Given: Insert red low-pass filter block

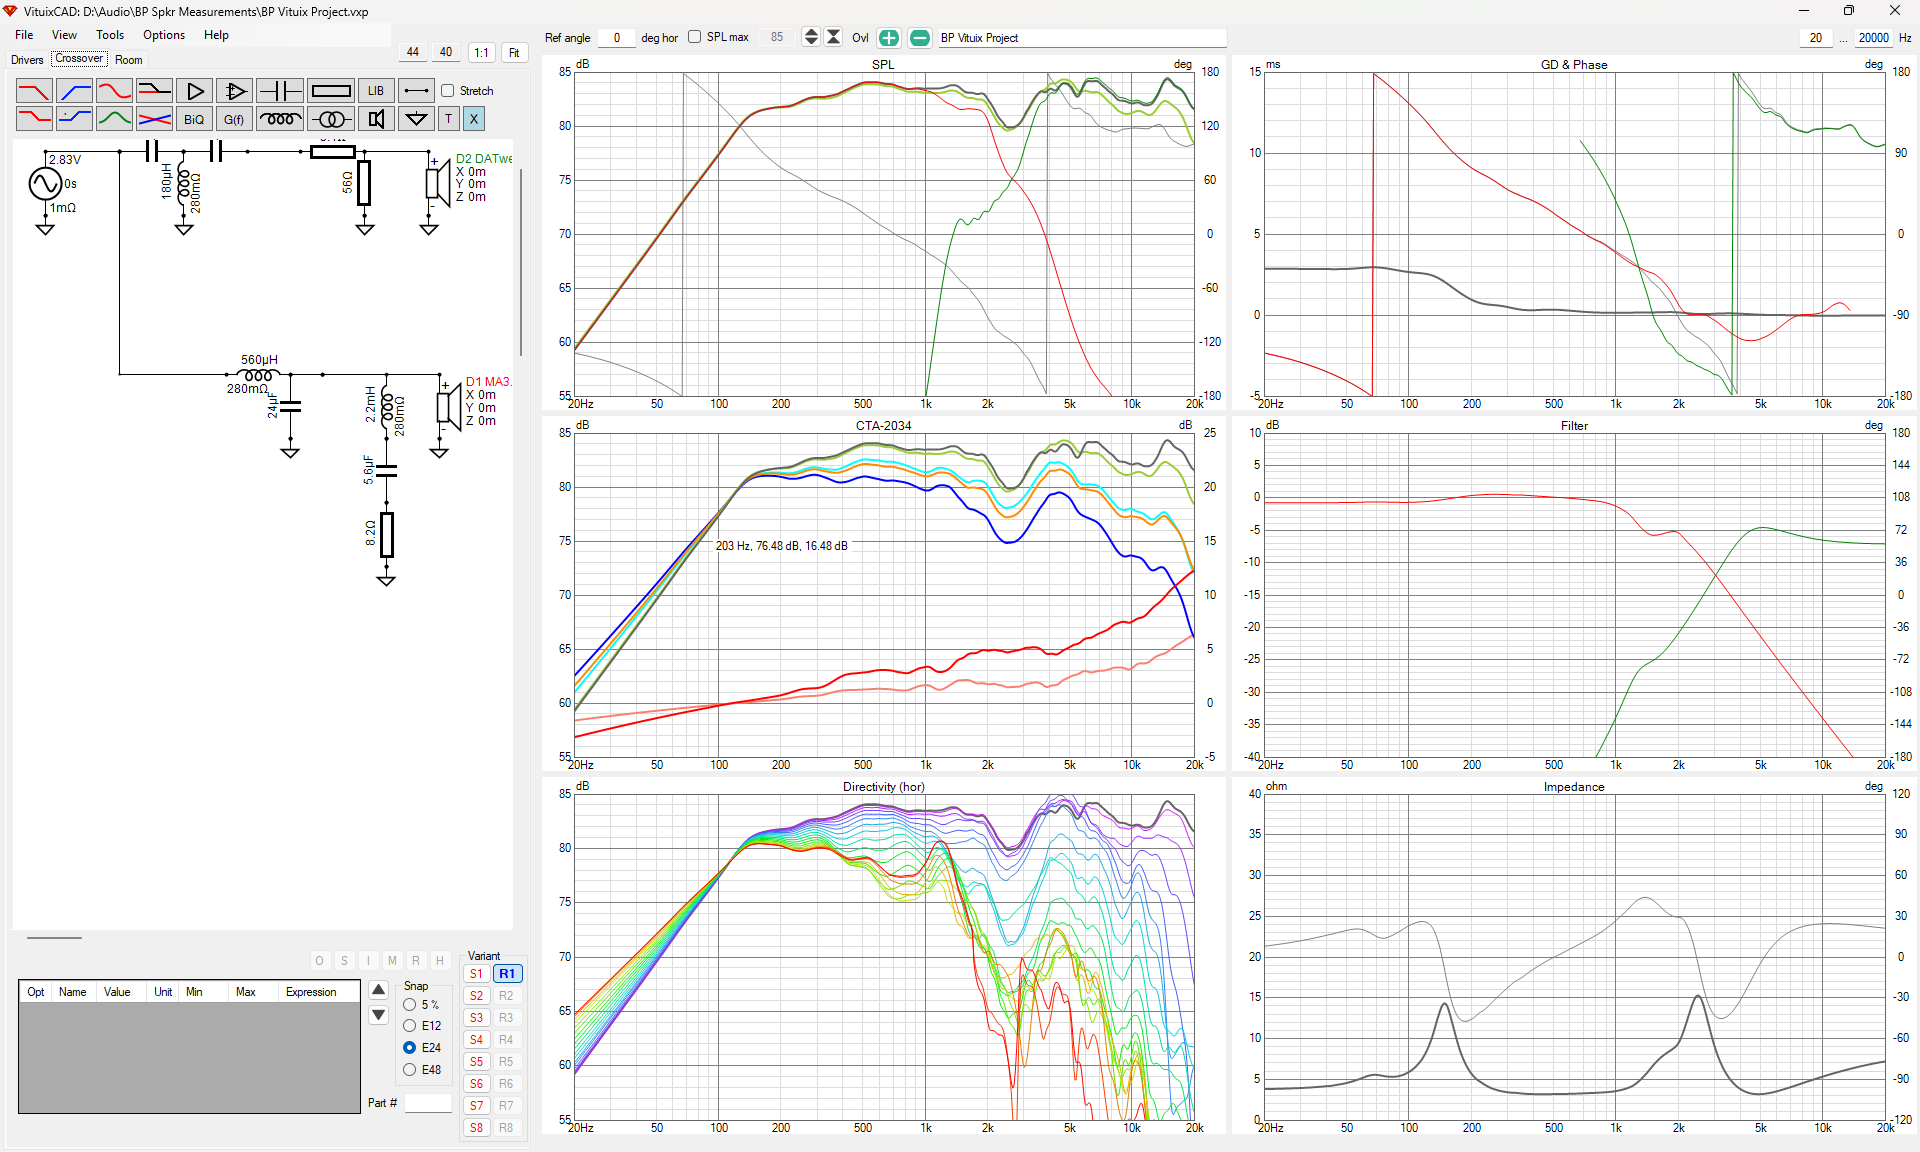Looking at the screenshot, I should [x=34, y=91].
